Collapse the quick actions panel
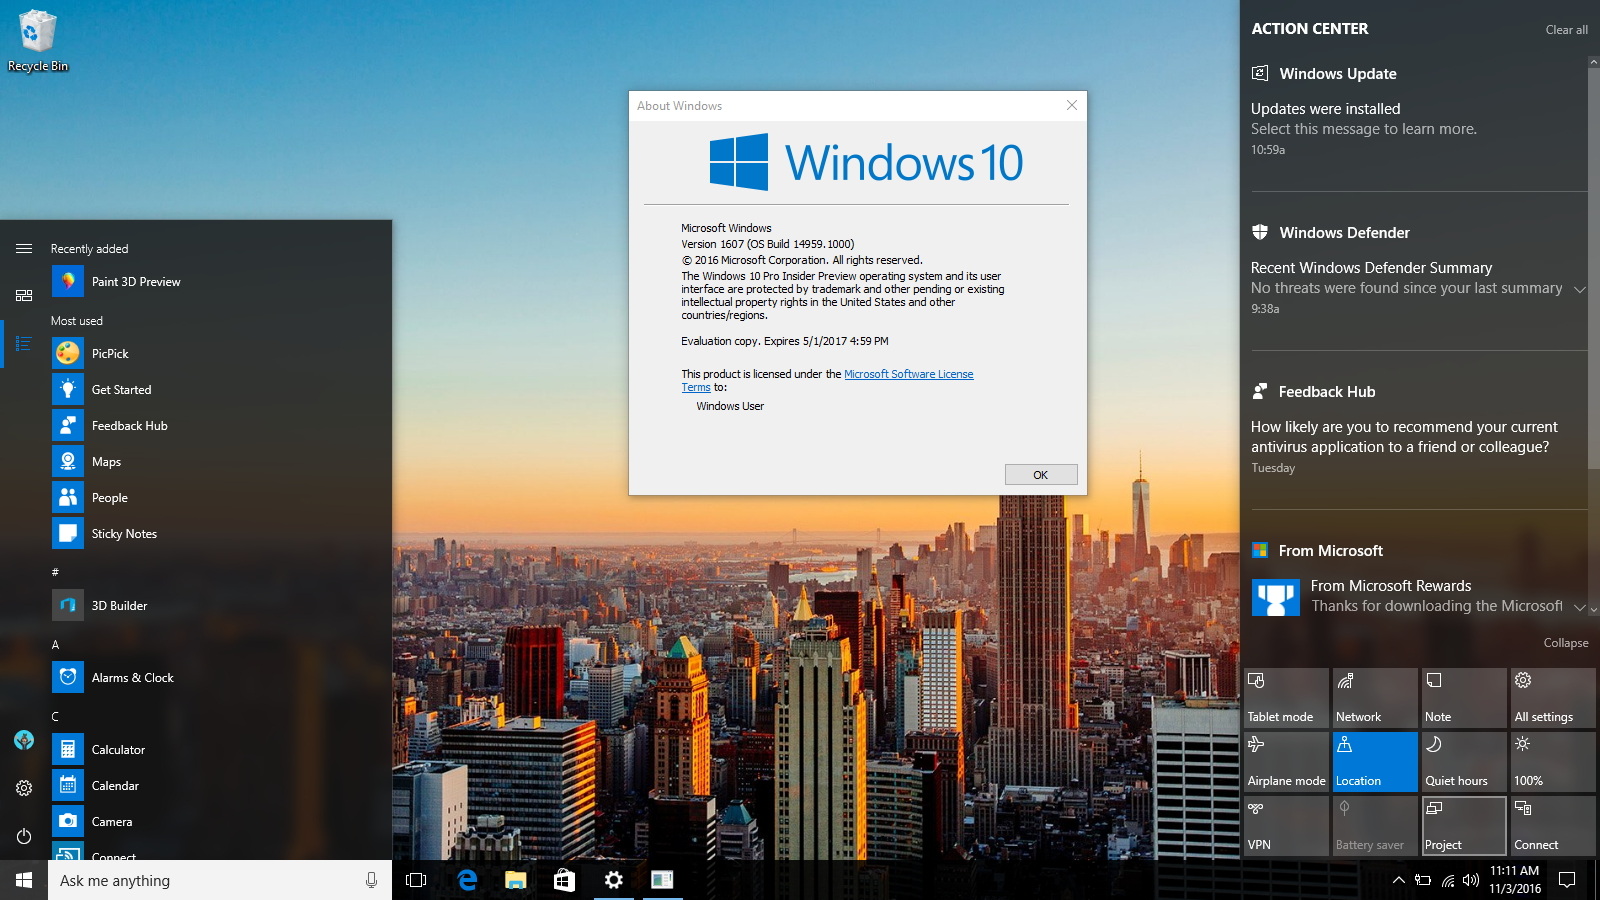This screenshot has width=1600, height=900. [1566, 643]
